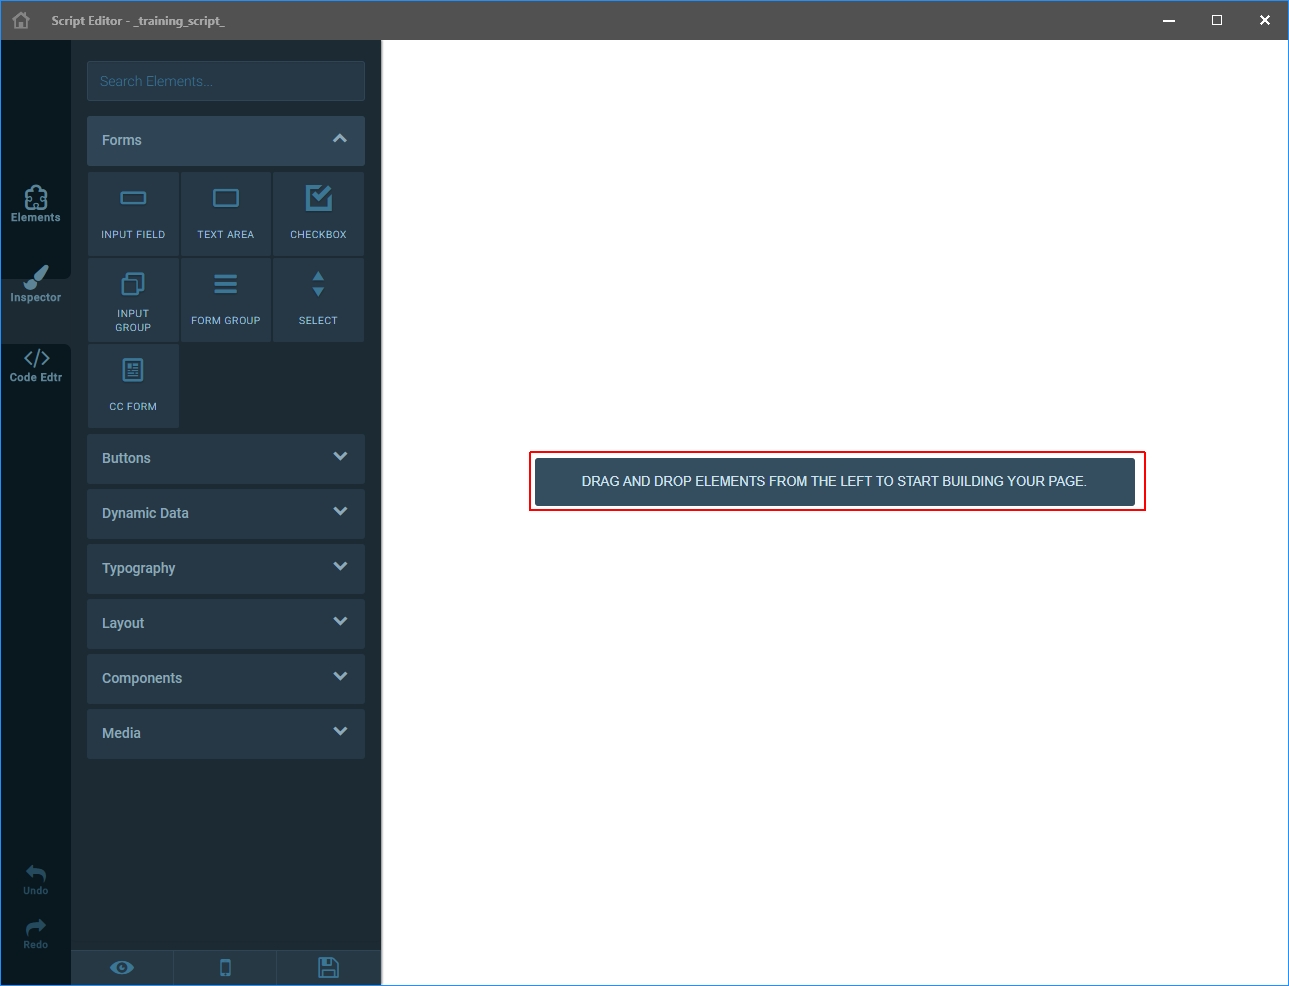Pick the Form Group element

(226, 299)
